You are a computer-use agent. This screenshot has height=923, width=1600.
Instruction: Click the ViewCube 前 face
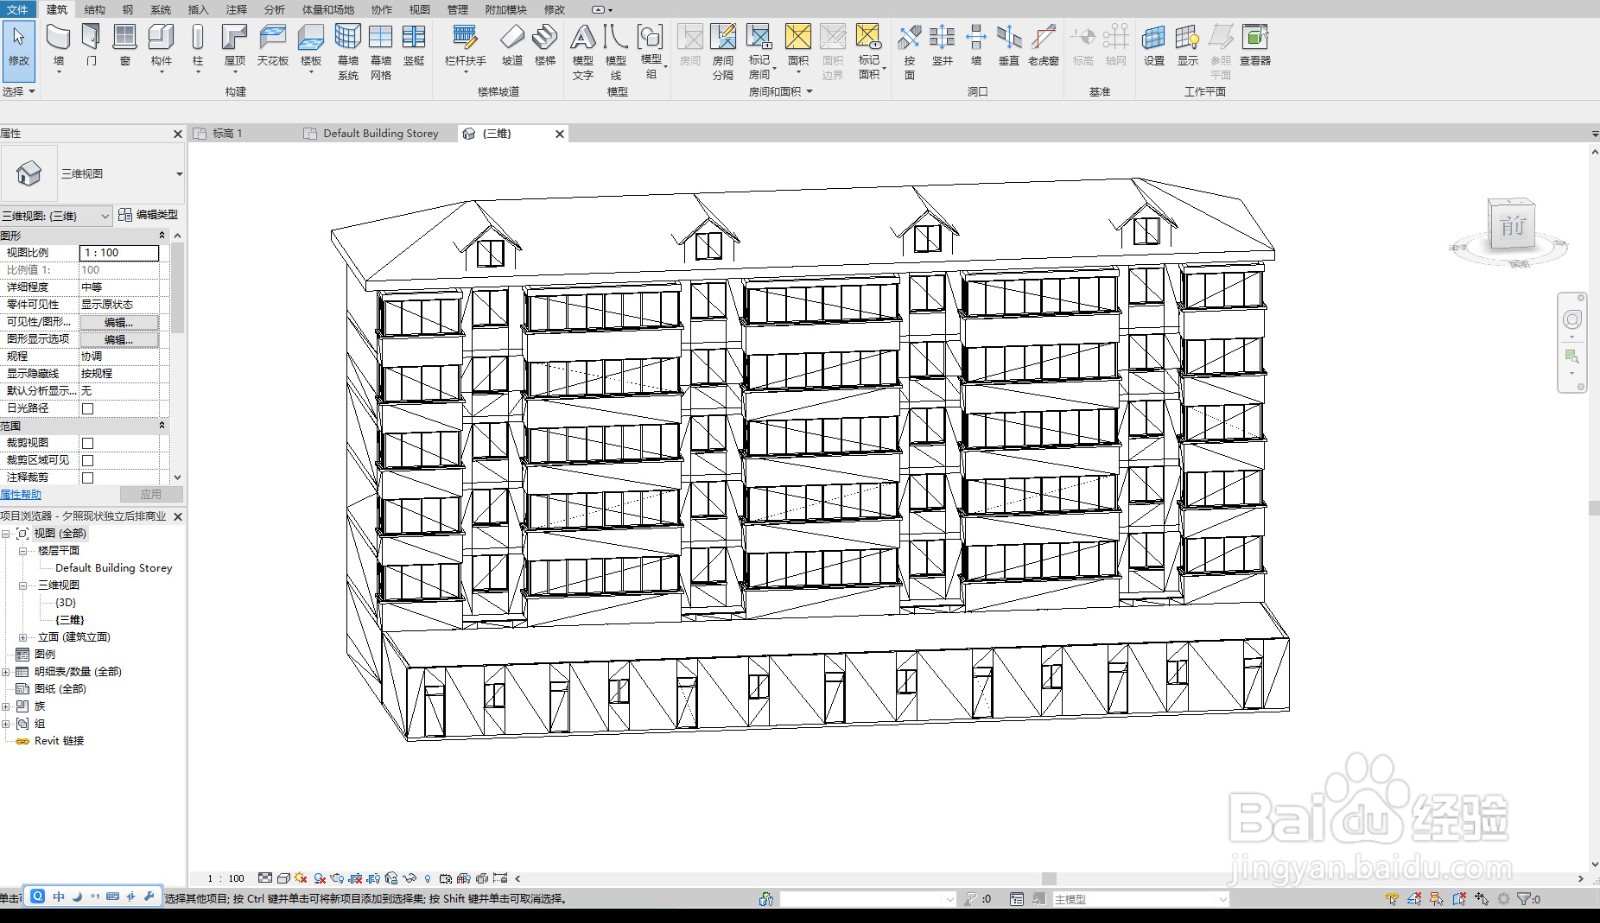point(1512,226)
